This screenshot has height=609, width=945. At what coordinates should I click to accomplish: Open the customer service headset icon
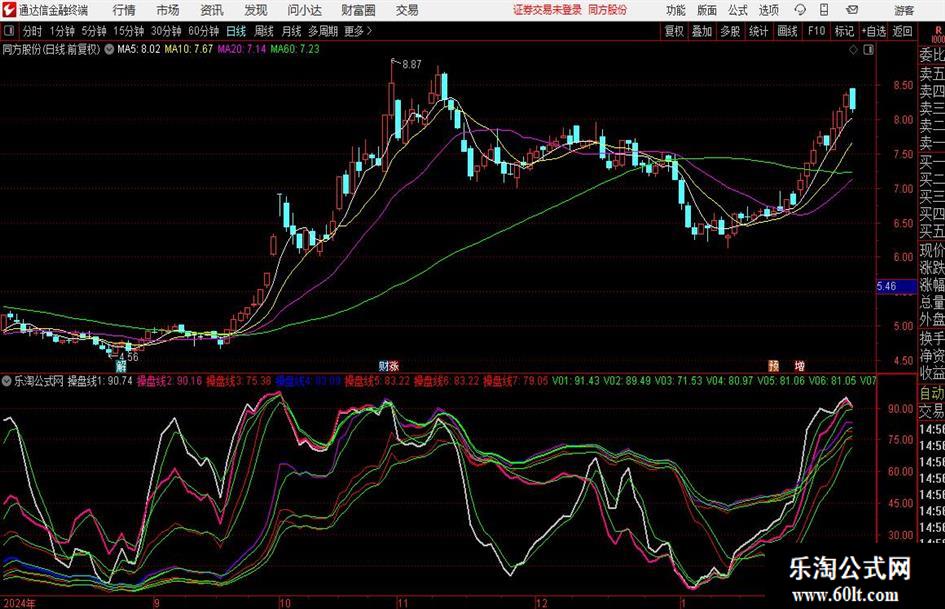point(800,10)
